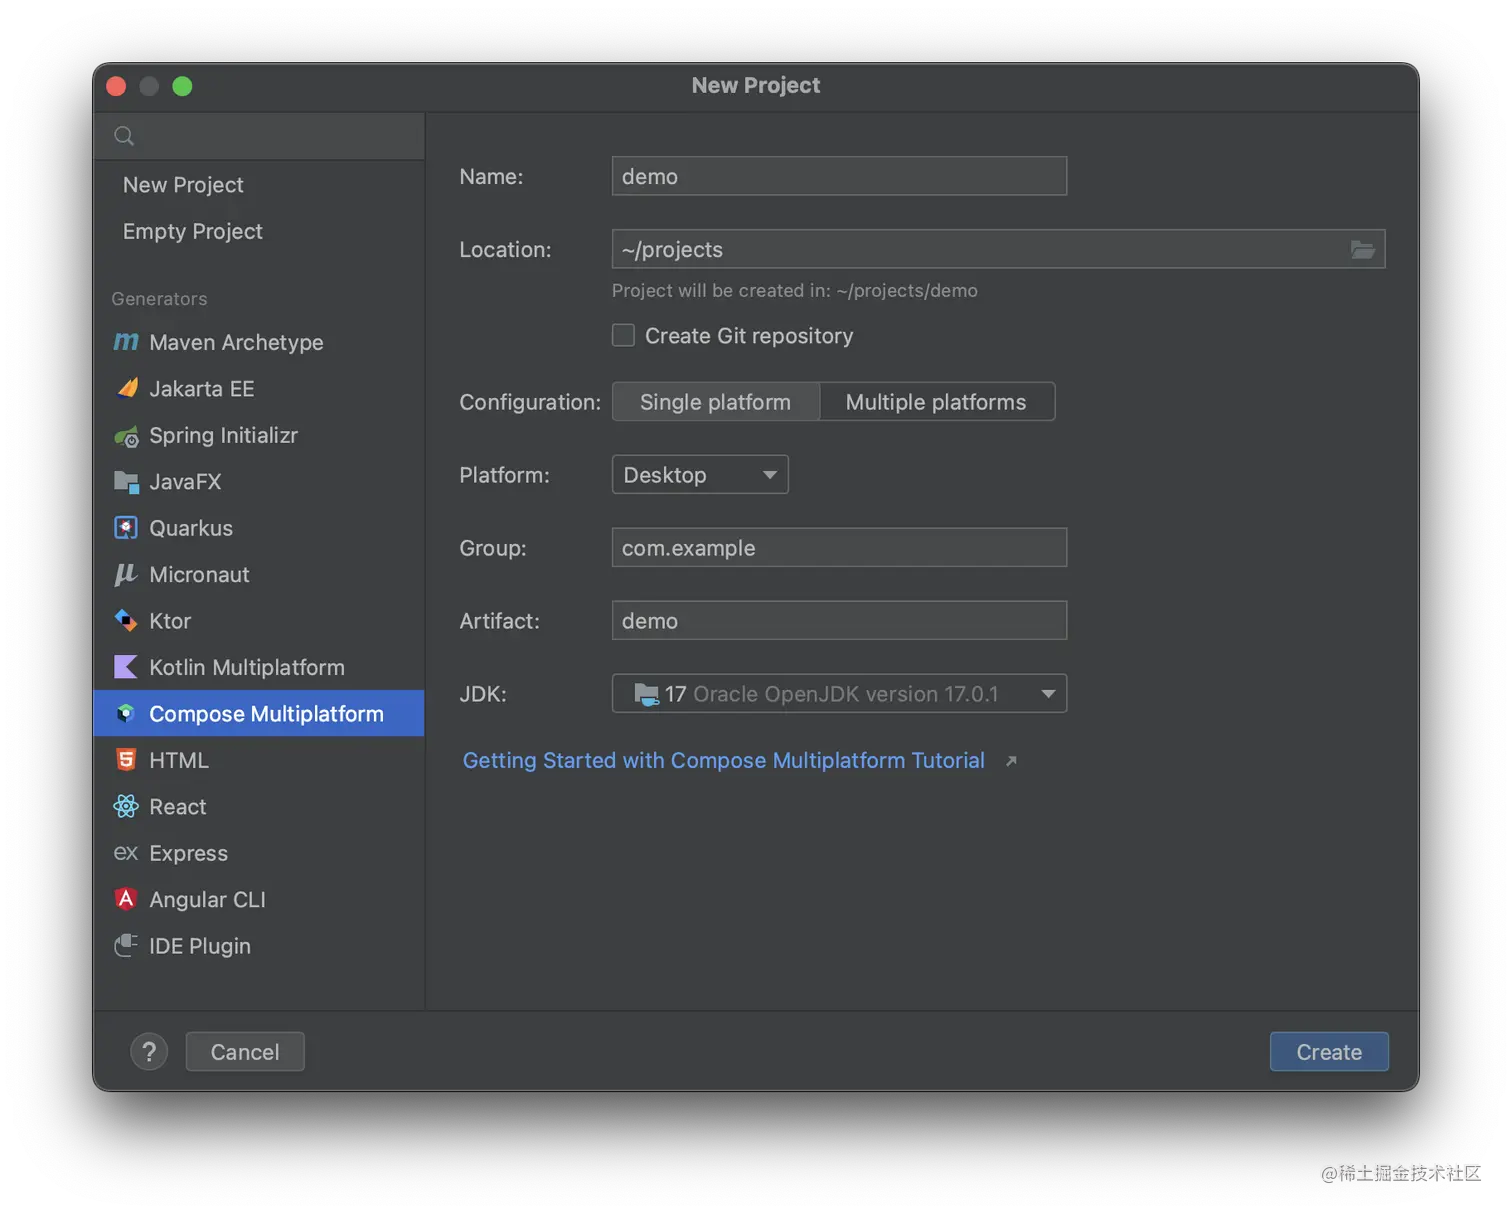Click the Jakarta EE sail icon
Viewport: 1512px width, 1214px height.
click(x=127, y=388)
